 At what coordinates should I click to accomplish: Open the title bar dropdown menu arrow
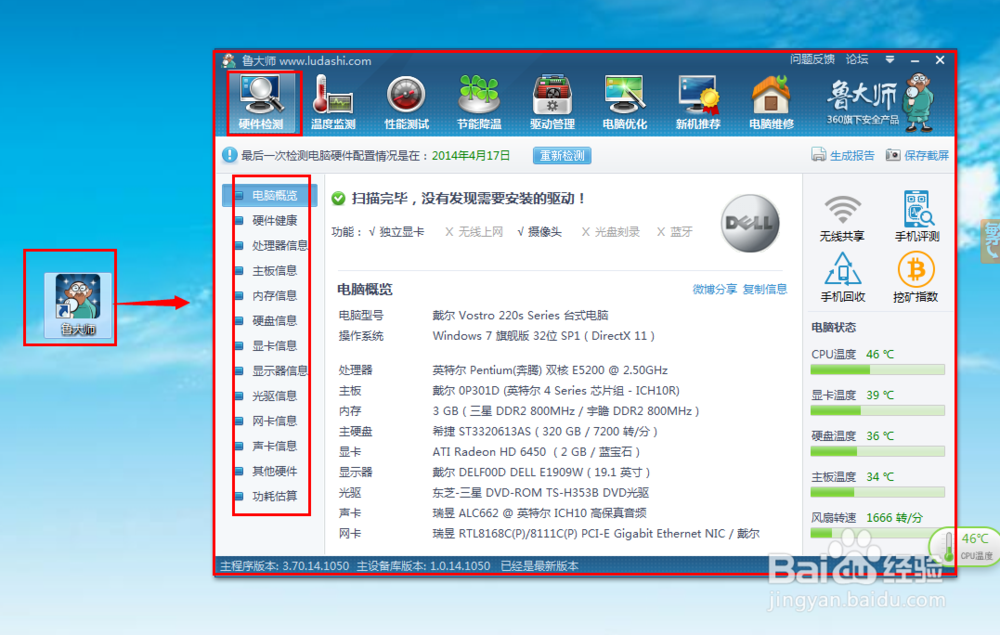890,60
